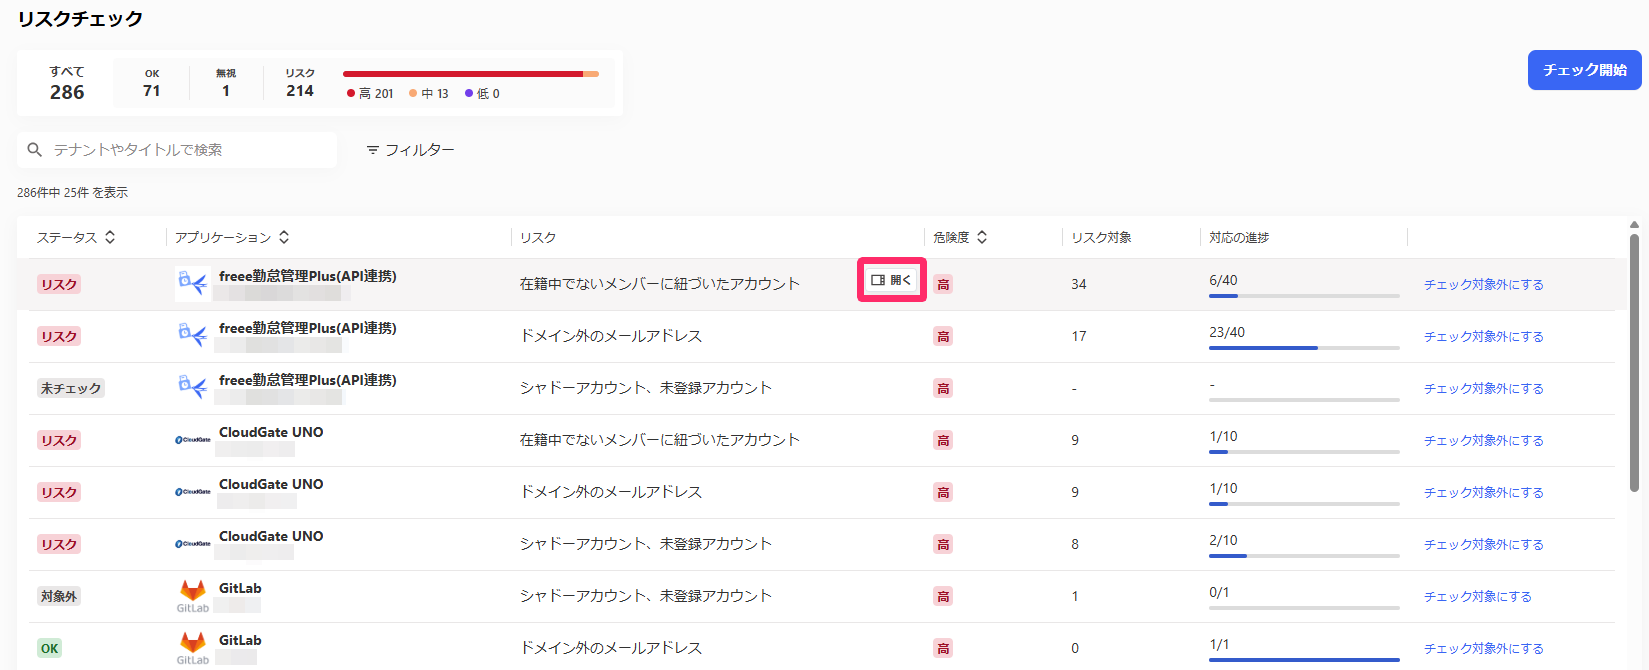The width and height of the screenshot is (1649, 670).
Task: Click 中 13 legend entry
Action: [x=429, y=94]
